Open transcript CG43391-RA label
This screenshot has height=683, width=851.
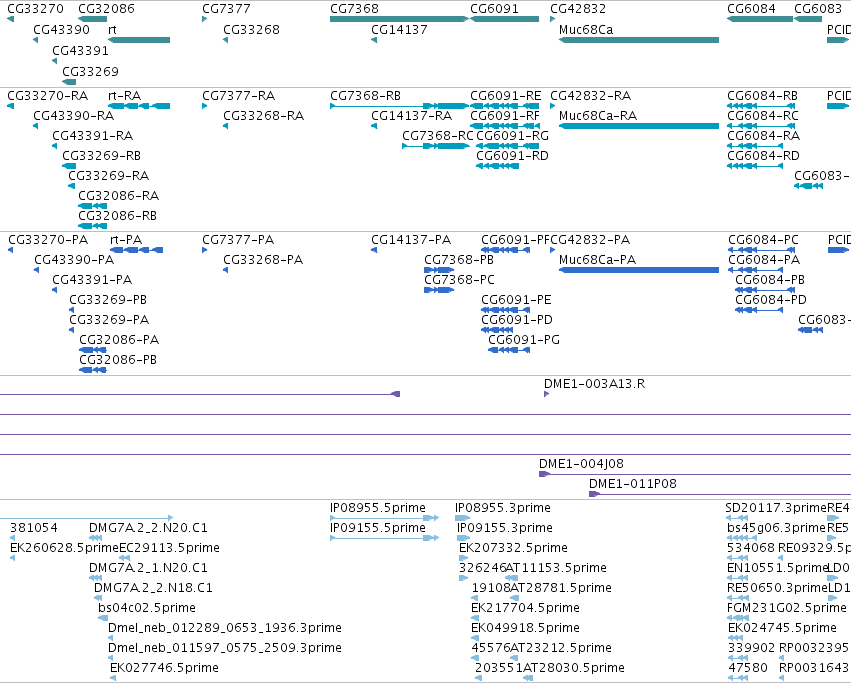[92, 136]
